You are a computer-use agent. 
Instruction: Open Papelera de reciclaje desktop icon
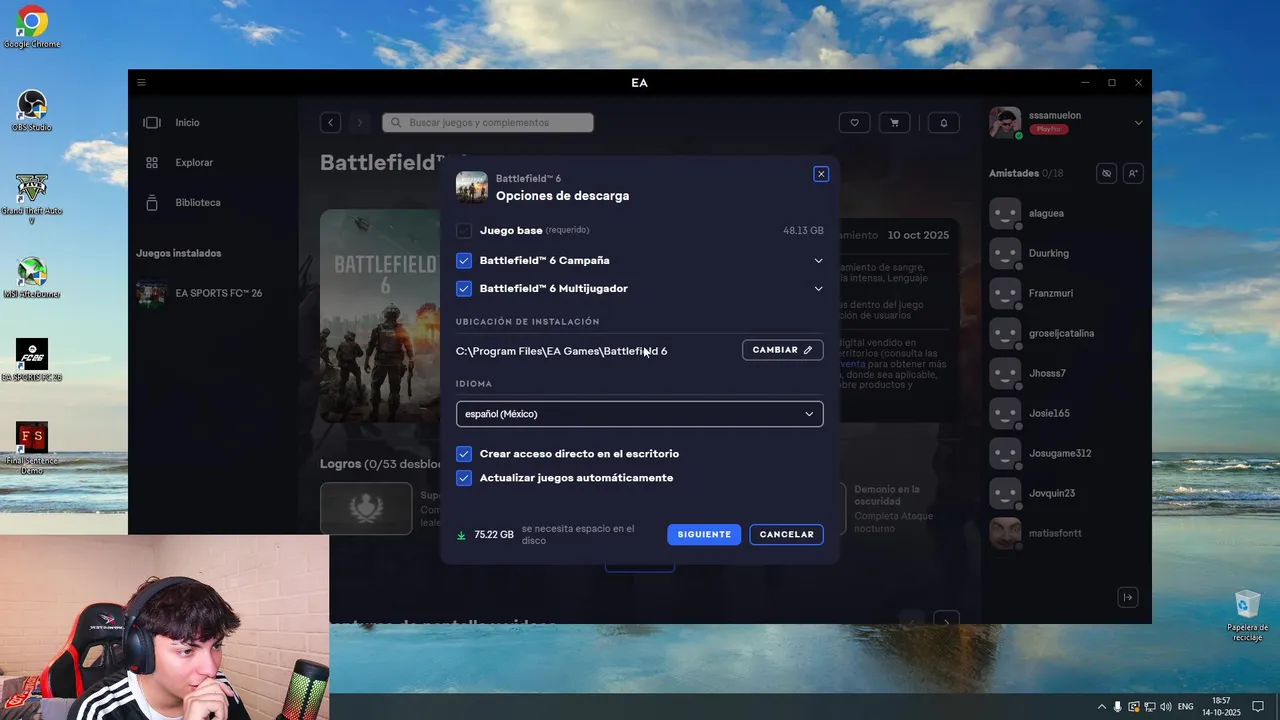[x=1247, y=616]
